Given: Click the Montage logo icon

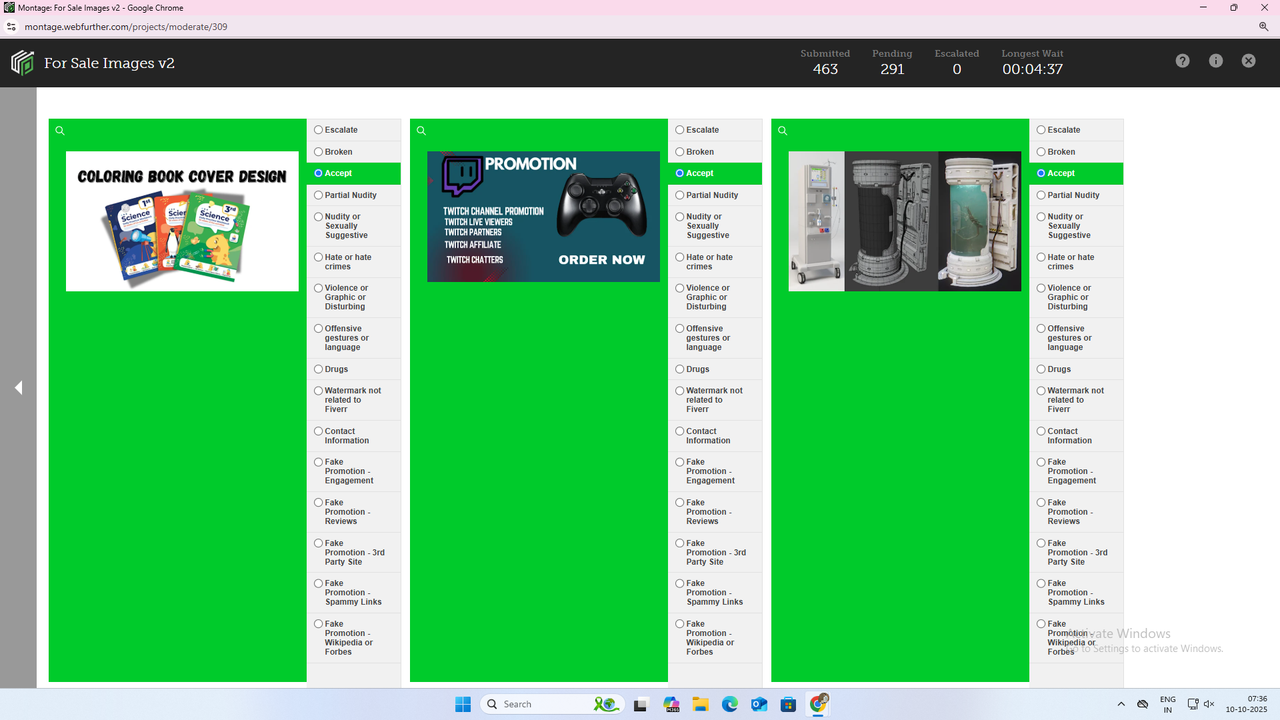Looking at the screenshot, I should tap(22, 63).
